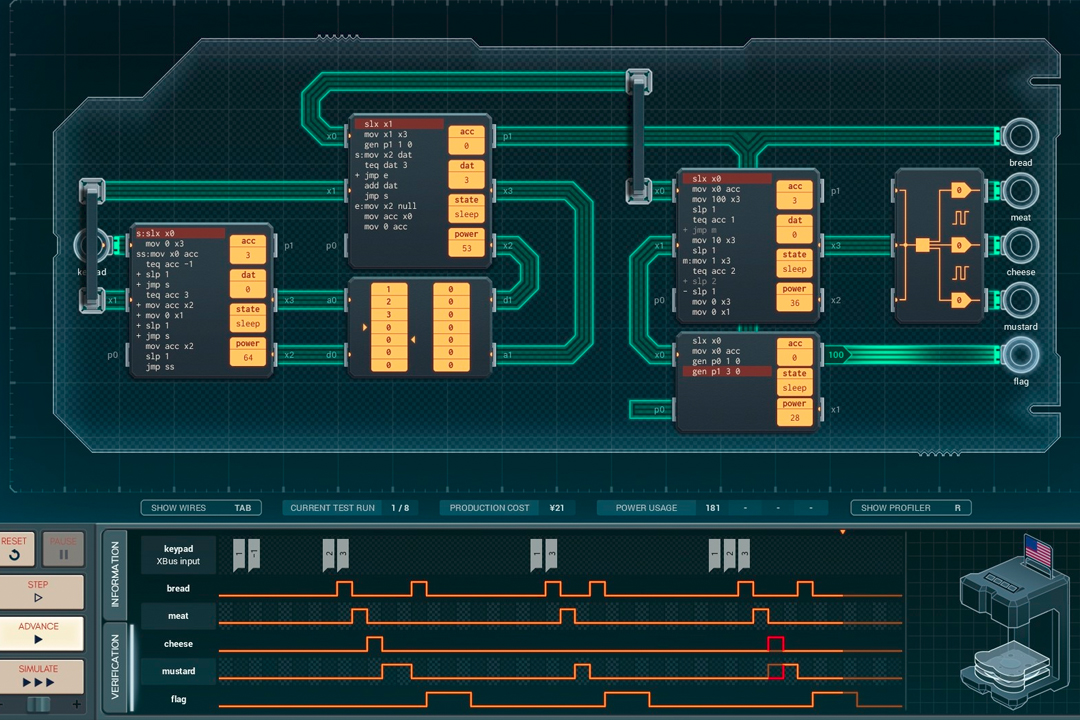Select the bread signal label in the verification panel

178,588
